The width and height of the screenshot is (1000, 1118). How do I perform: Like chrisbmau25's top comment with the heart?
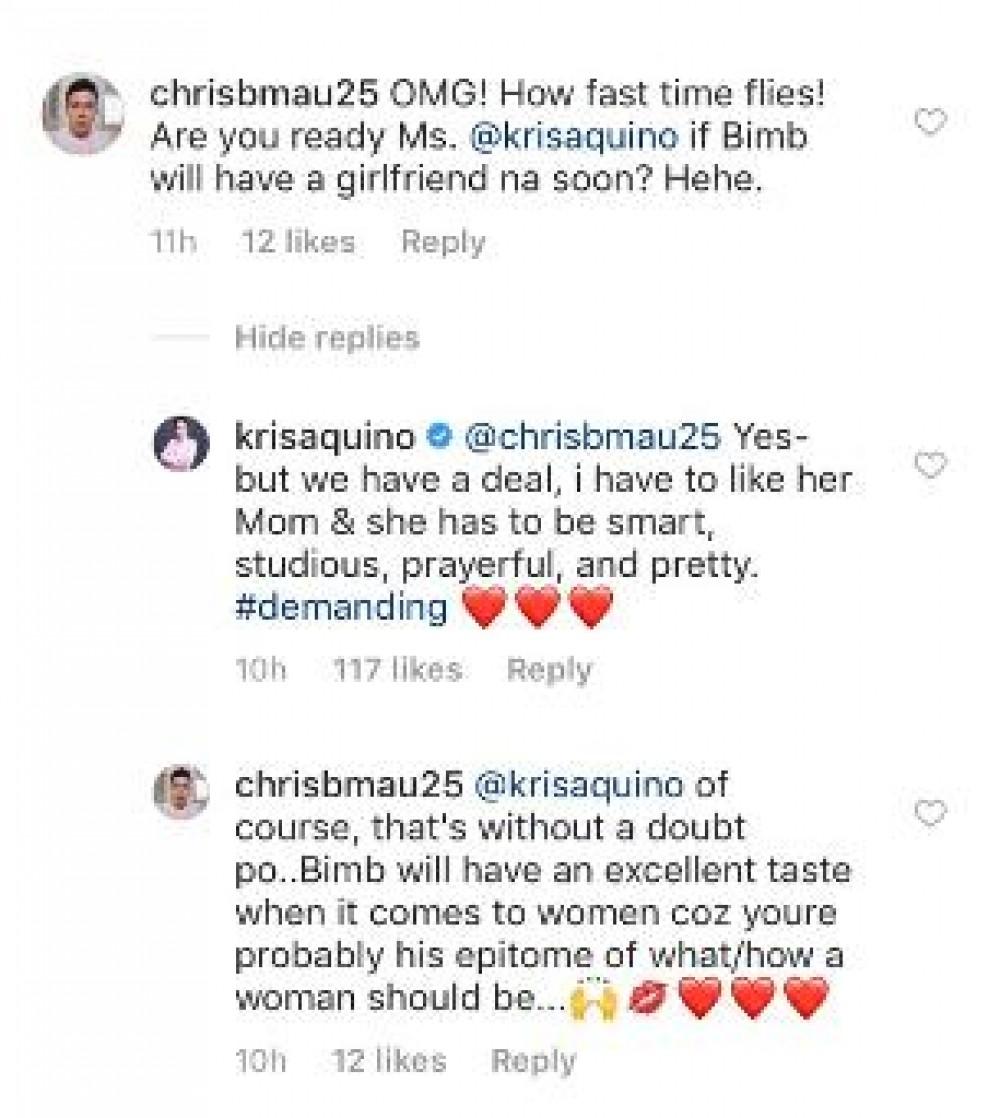[931, 123]
